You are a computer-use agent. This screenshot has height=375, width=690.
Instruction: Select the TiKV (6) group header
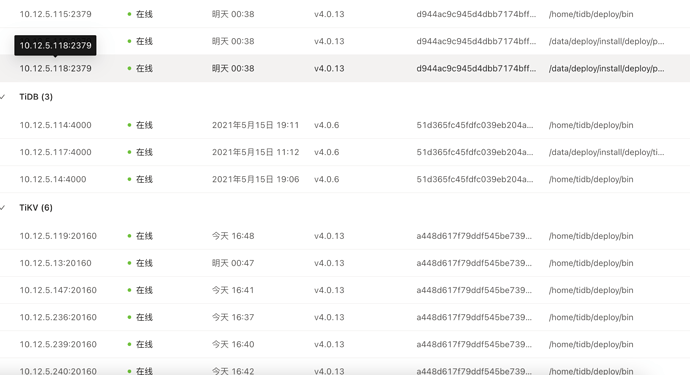click(36, 208)
